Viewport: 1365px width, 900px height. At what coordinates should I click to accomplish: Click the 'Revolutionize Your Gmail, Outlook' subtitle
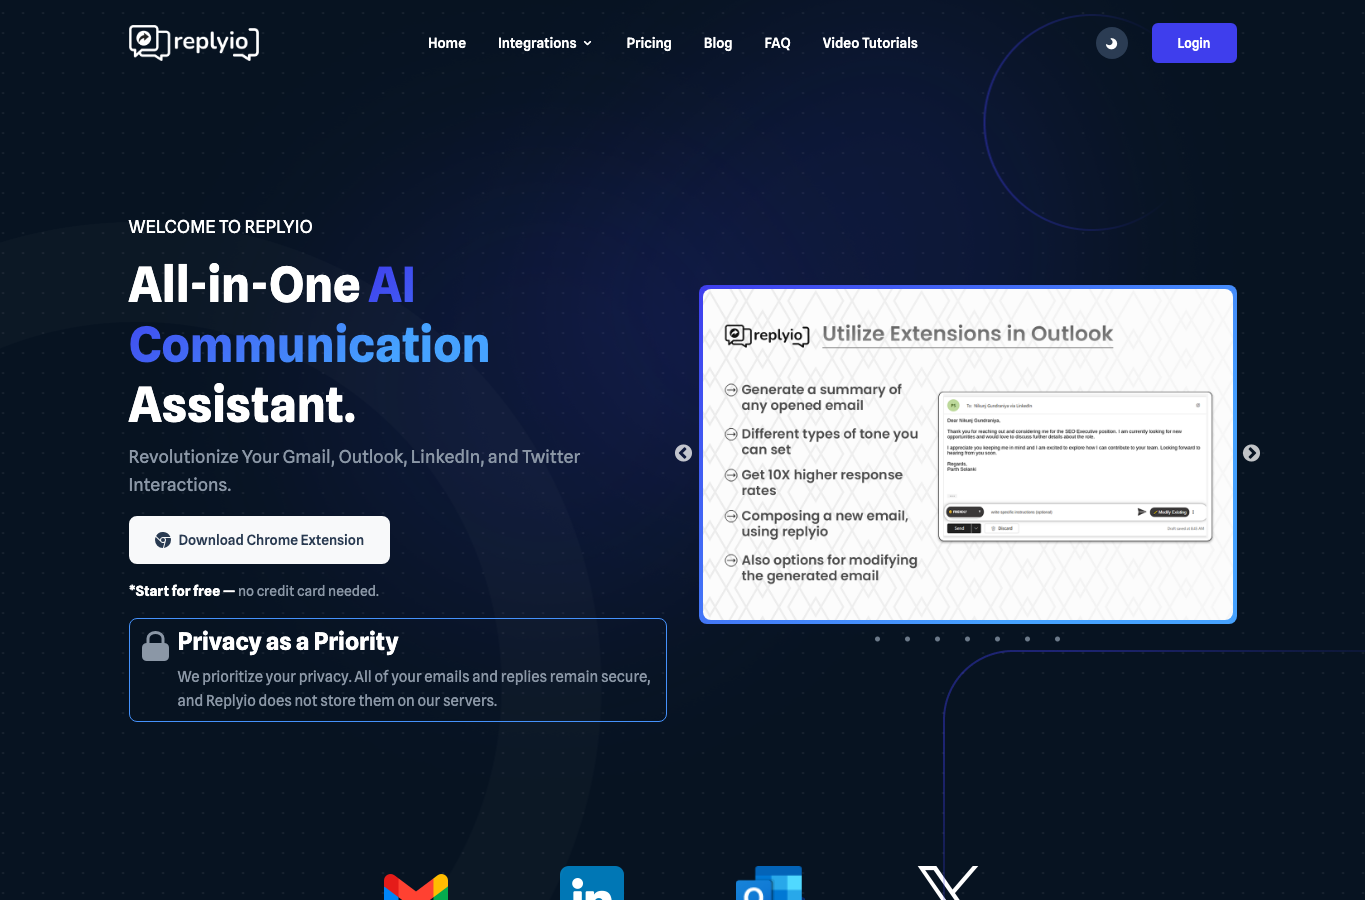pyautogui.click(x=354, y=470)
